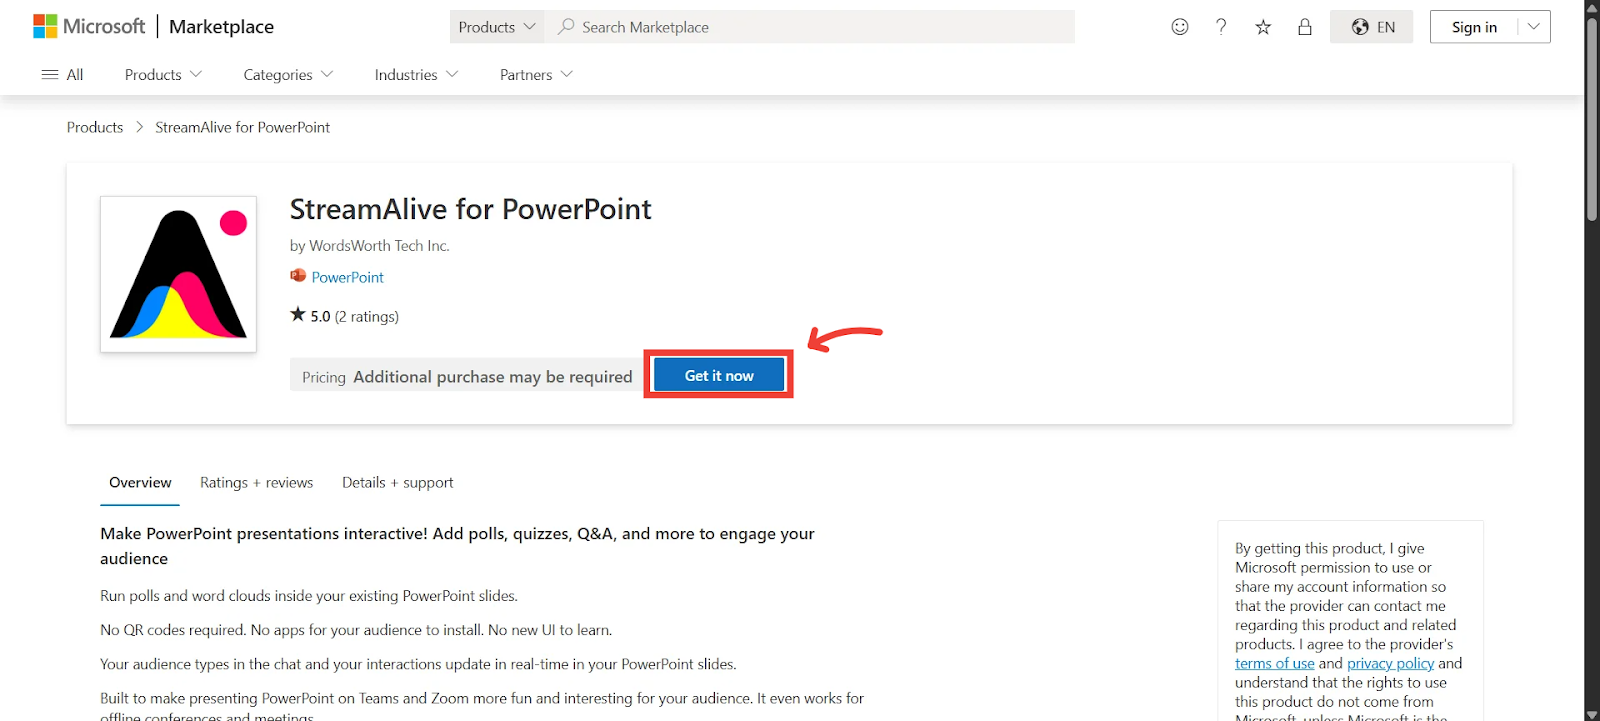The height and width of the screenshot is (721, 1600).
Task: Focus the Search Marketplace field
Action: pos(810,27)
